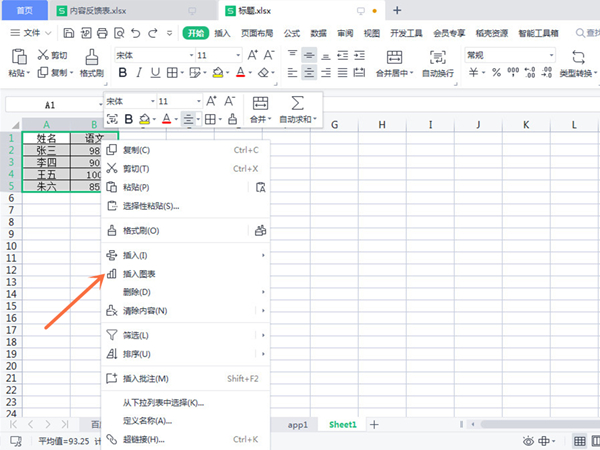Click the 开始 ribbon tab button
600x450 pixels.
pos(194,33)
